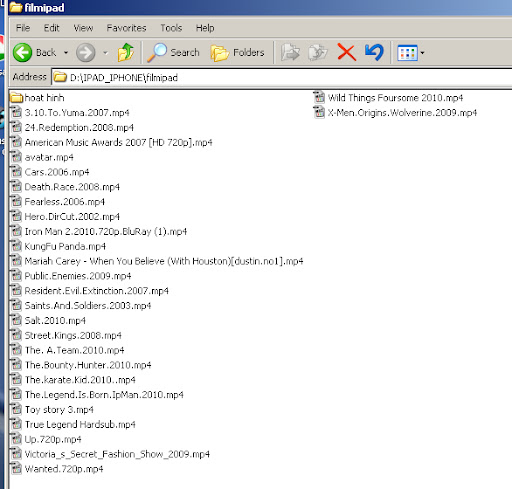Open the Forward history dropdown arrow
This screenshot has height=489, width=512.
(x=105, y=53)
